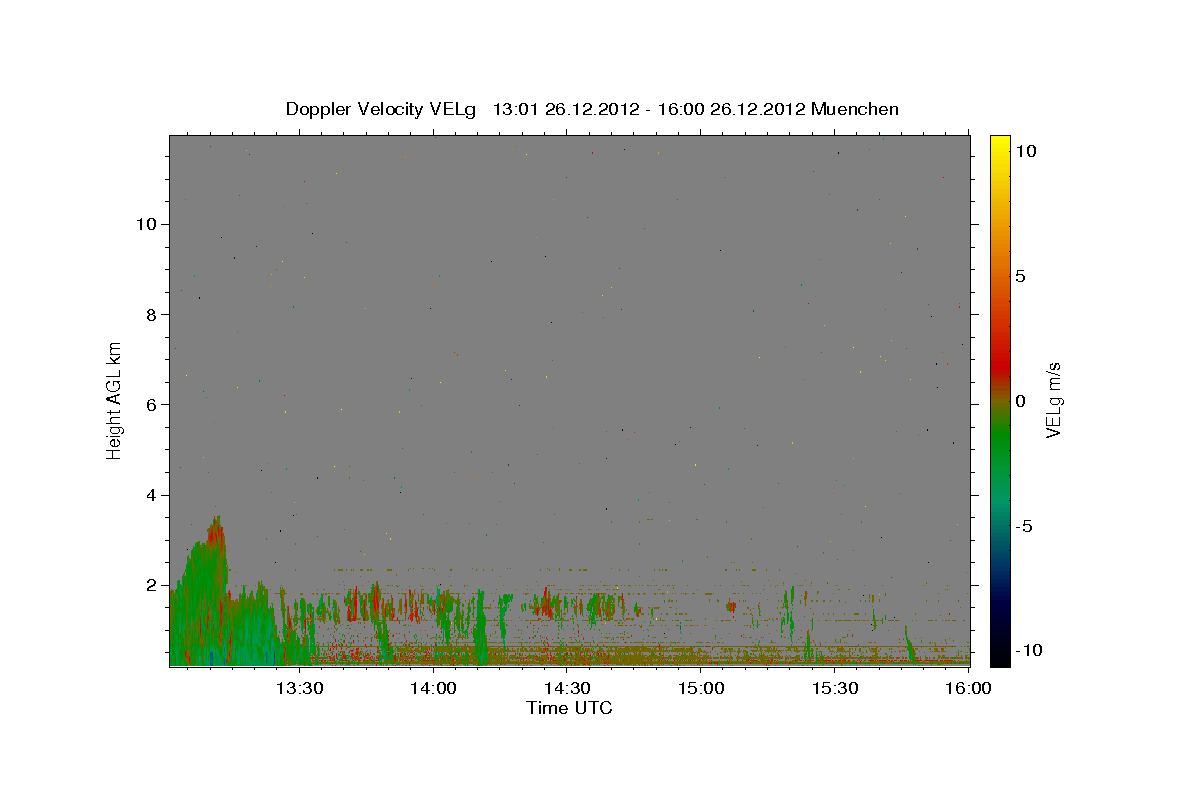1200x800 pixels.
Task: Click the 'Height AGL km' axis label
Action: [115, 400]
